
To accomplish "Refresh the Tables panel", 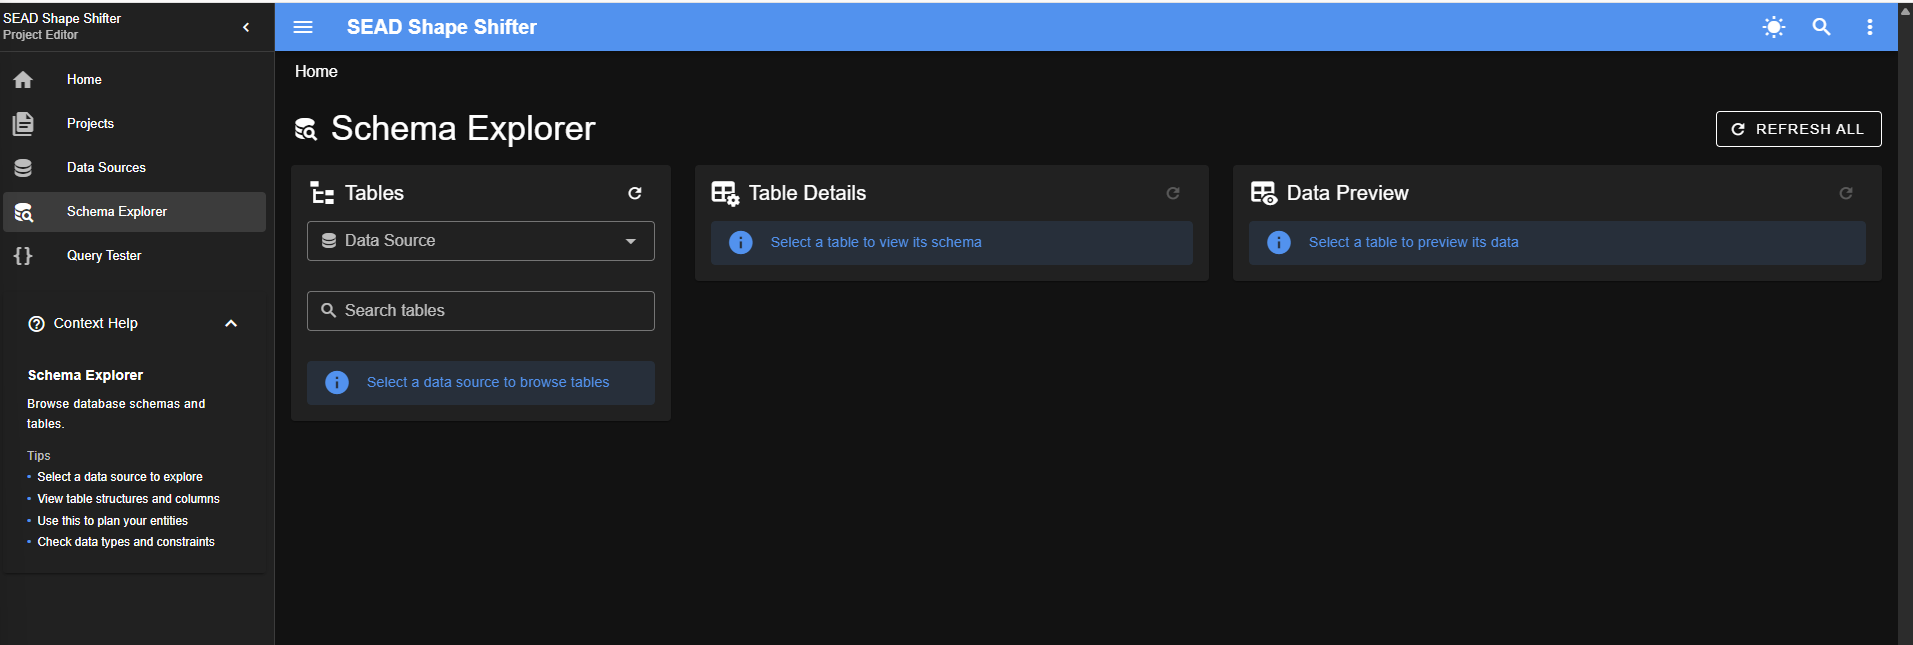I will [634, 193].
